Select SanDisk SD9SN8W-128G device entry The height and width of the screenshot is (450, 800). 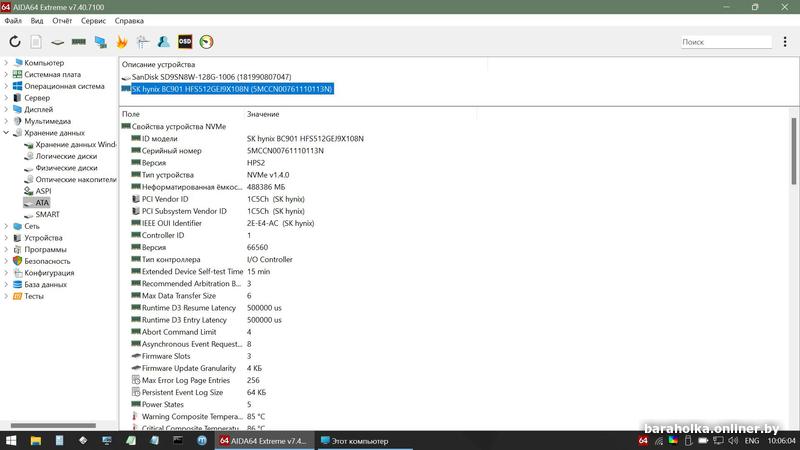click(x=211, y=77)
